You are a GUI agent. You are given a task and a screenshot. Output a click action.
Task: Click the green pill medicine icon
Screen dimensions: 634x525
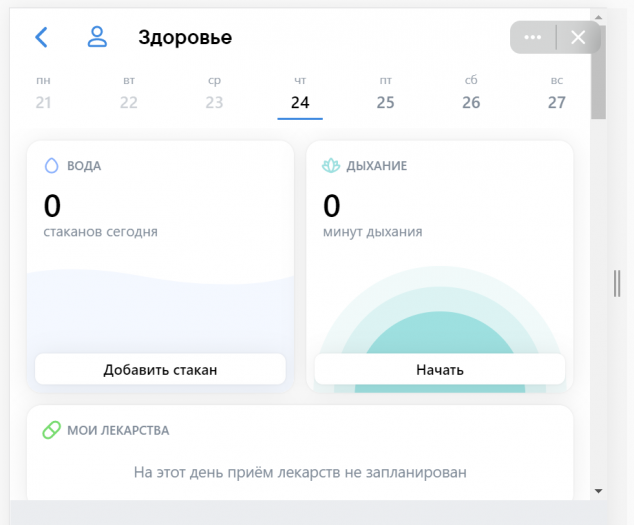(52, 430)
